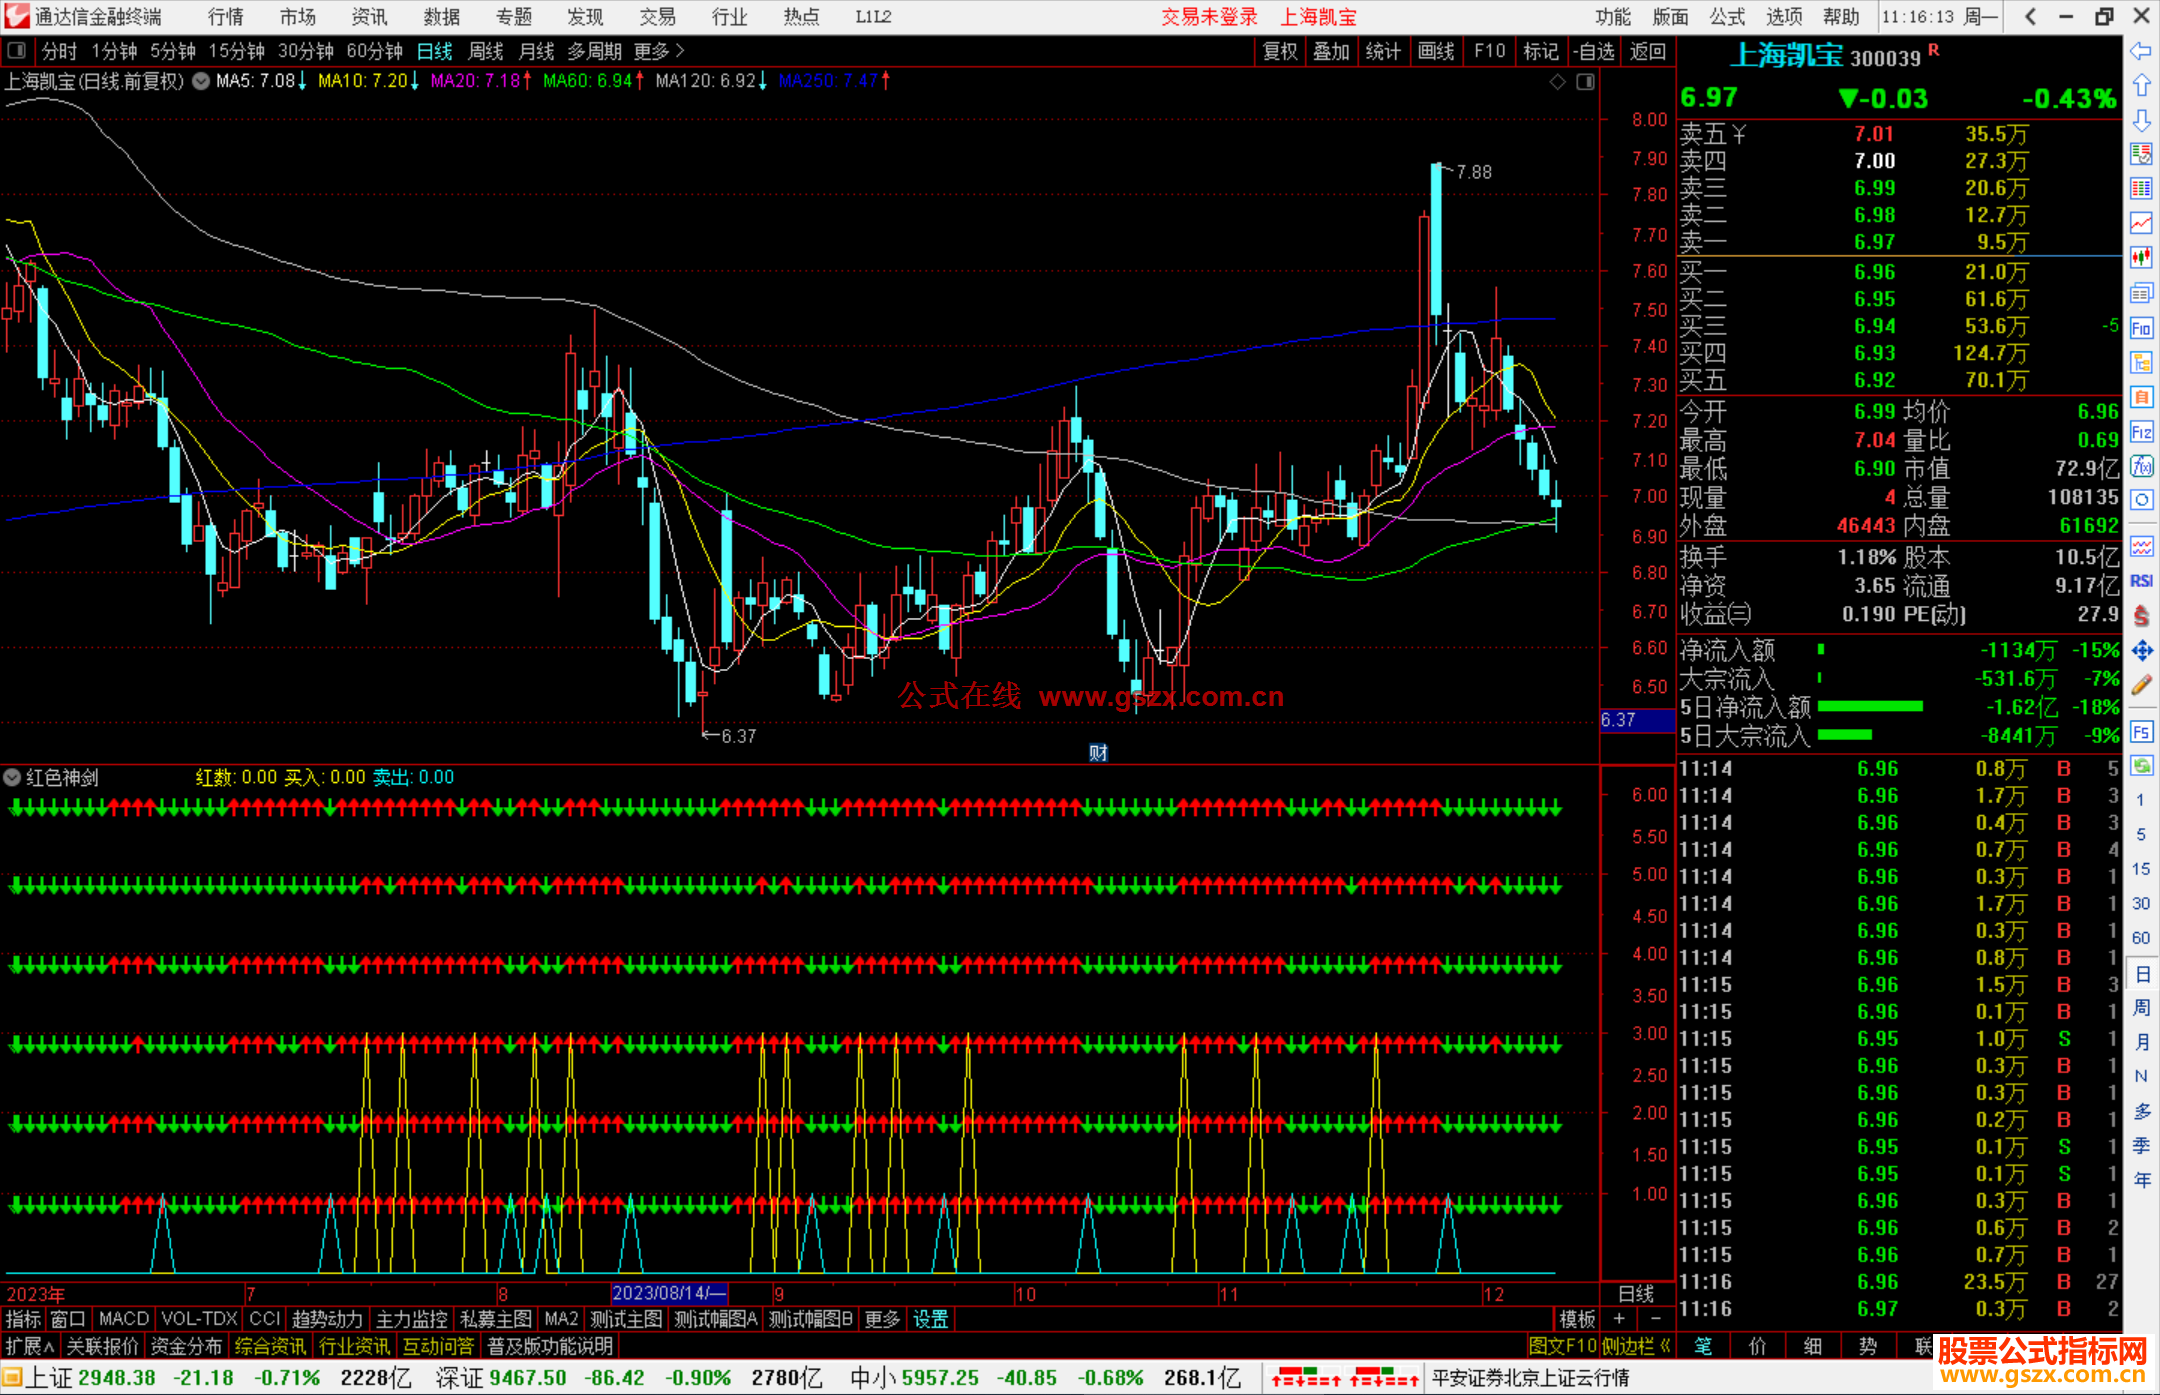Click the back arrow sidebar icon
The height and width of the screenshot is (1395, 2160).
click(x=2141, y=51)
